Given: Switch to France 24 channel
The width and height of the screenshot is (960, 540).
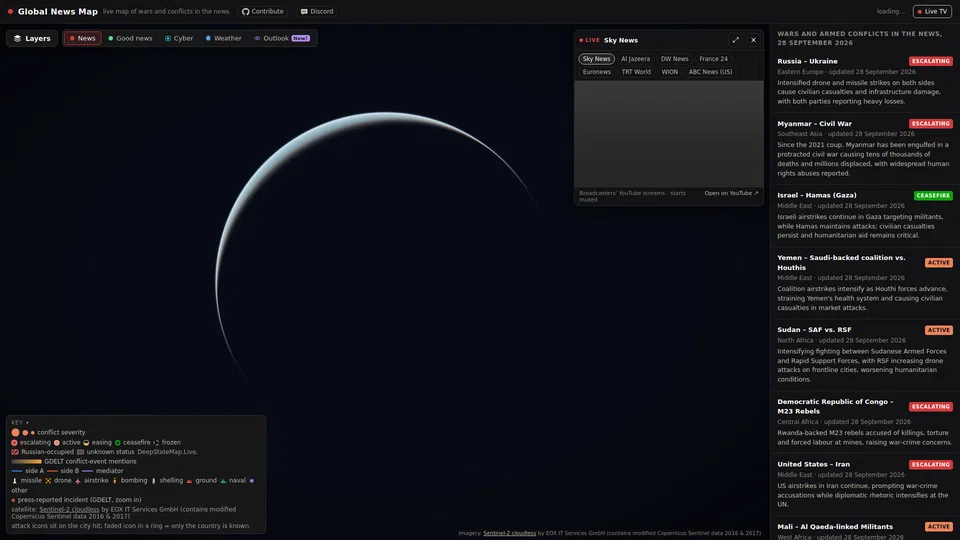Looking at the screenshot, I should tap(713, 59).
